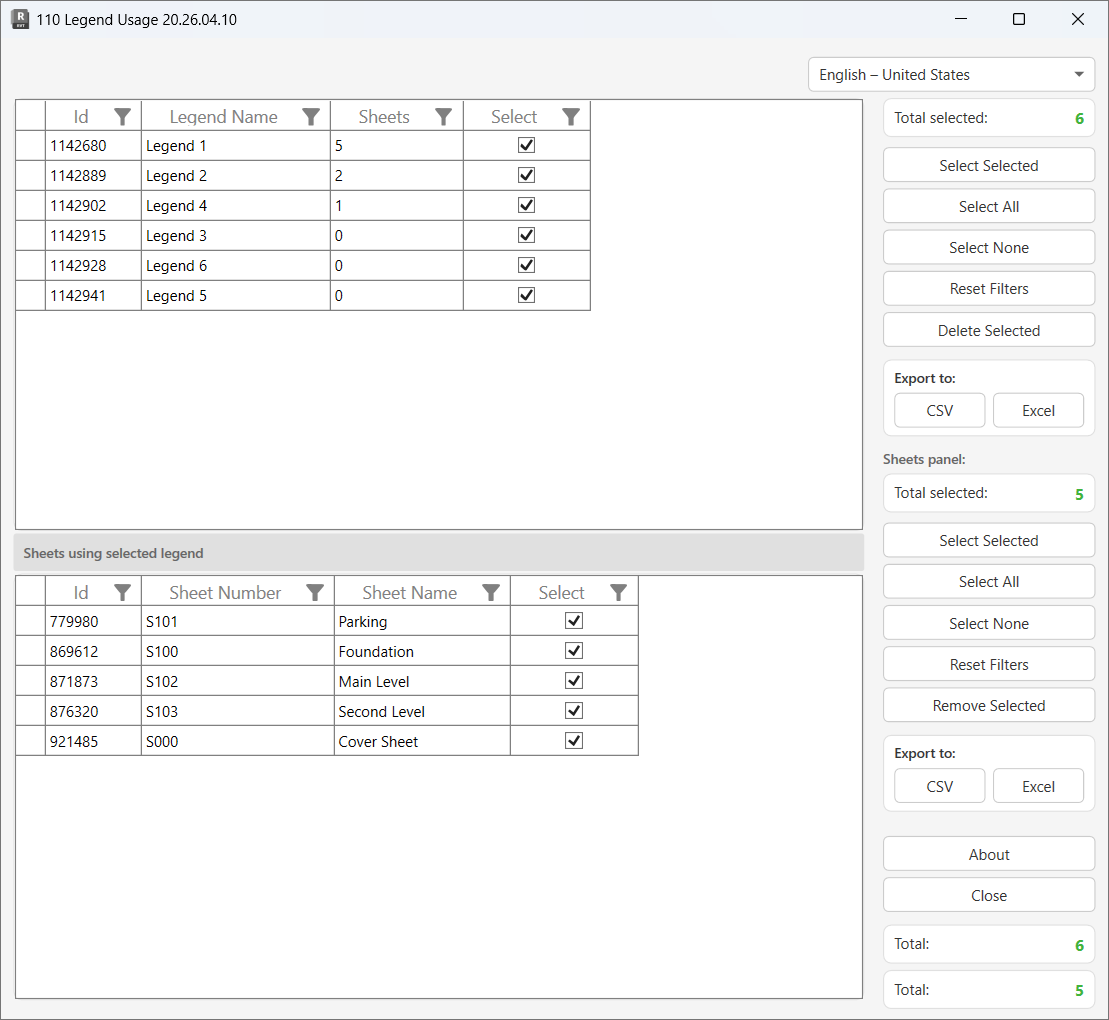Screen dimensions: 1109x1020
Task: Click the Delete Selected button
Action: point(988,330)
